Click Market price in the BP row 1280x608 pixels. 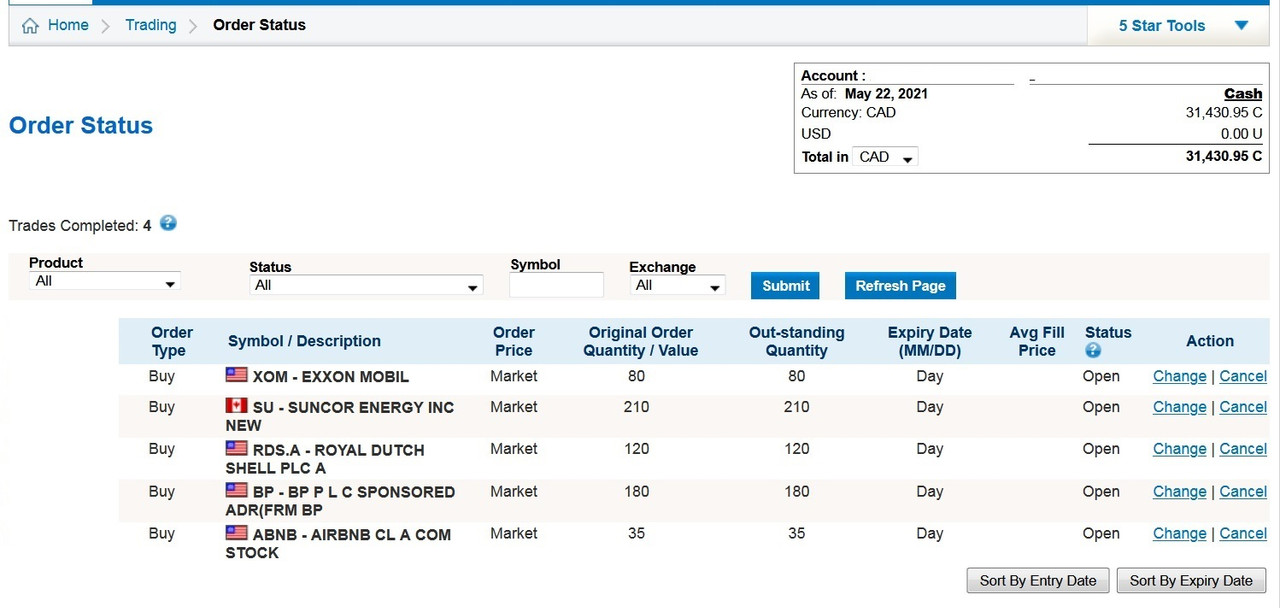click(x=514, y=491)
